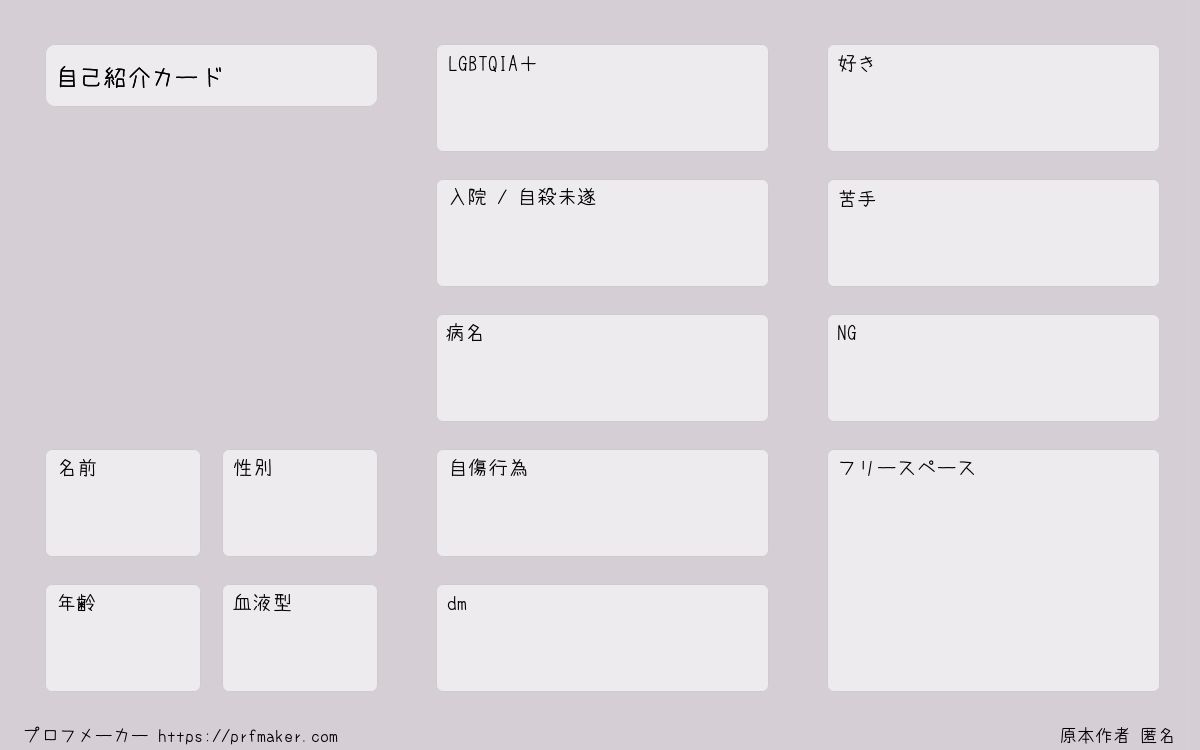Click the 名前 label text
Image resolution: width=1200 pixels, height=750 pixels.
pyautogui.click(x=77, y=468)
